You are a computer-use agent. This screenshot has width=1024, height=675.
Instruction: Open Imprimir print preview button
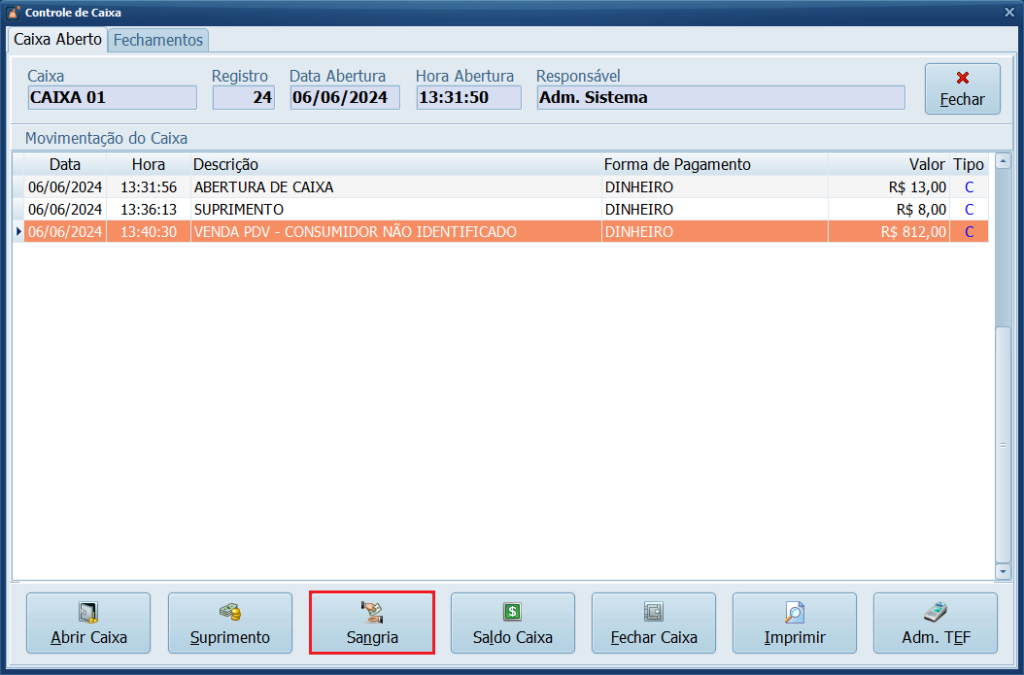(794, 623)
